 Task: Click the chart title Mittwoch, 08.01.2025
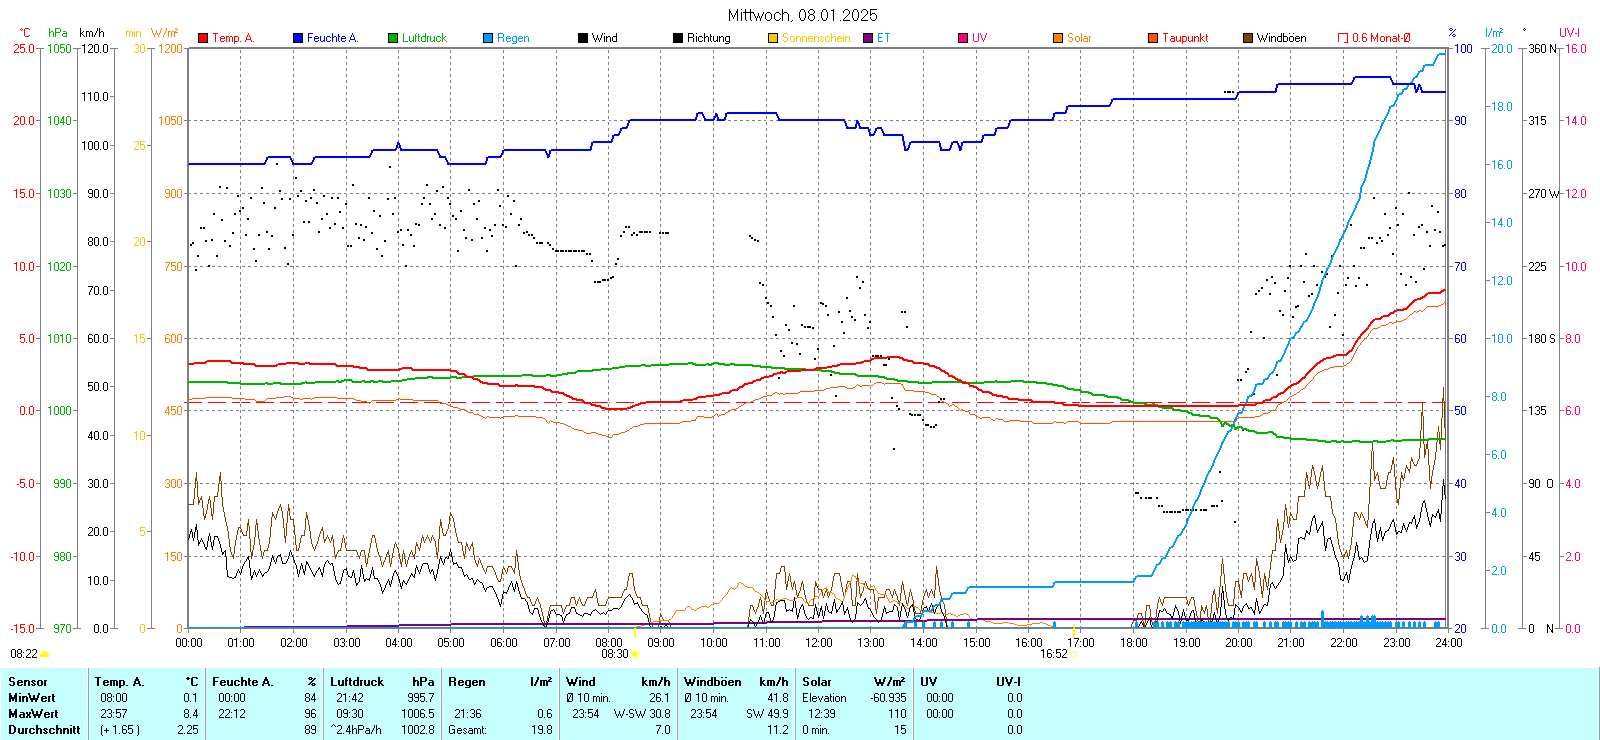(x=802, y=15)
